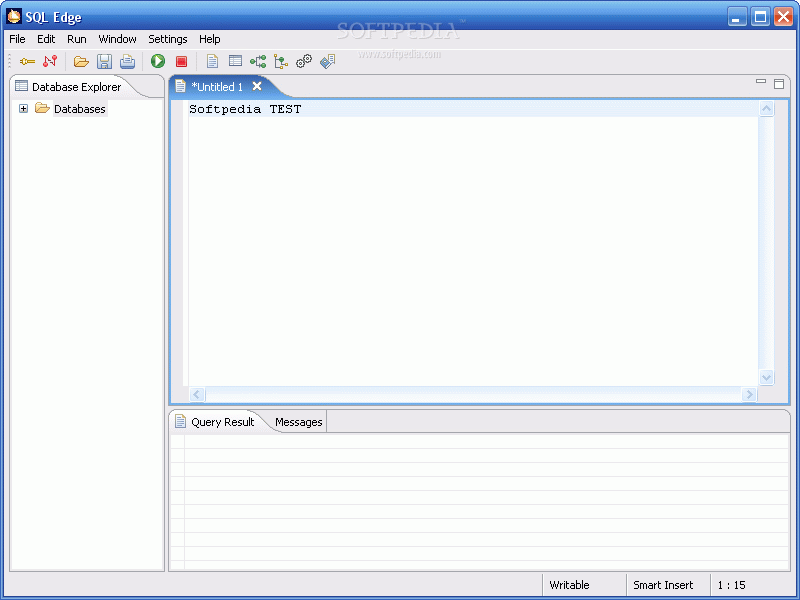Viewport: 800px width, 600px height.
Task: Minimize the editor pane
Action: [x=761, y=82]
